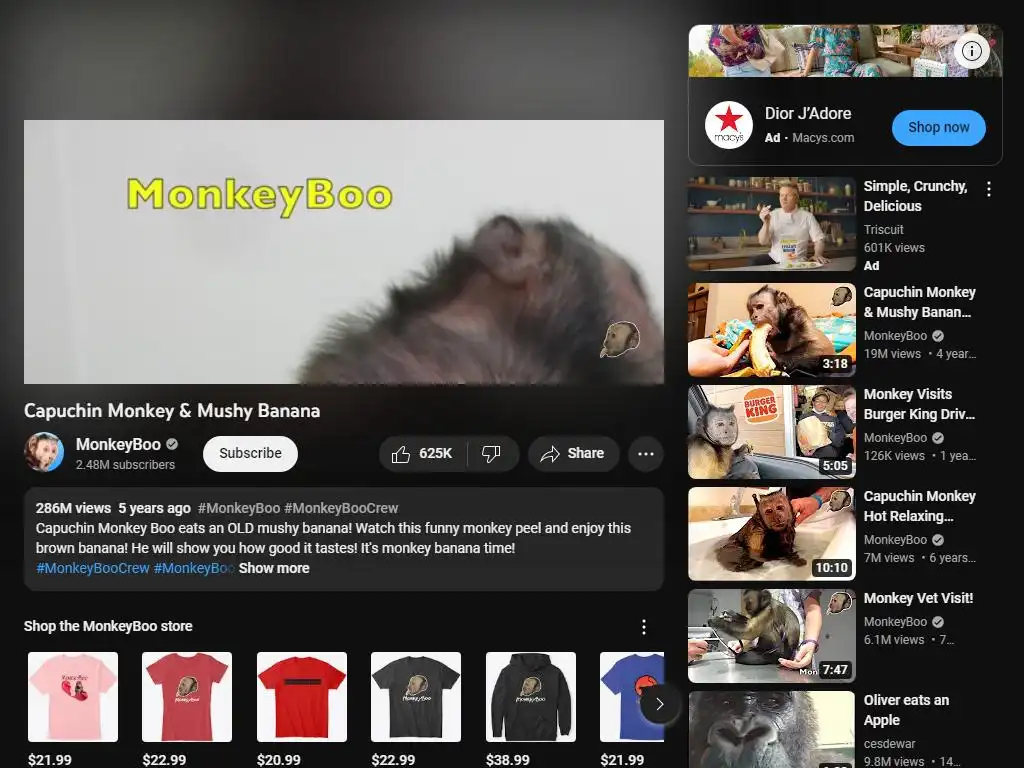Click the $20.99 price label
The image size is (1024, 768).
coord(279,760)
